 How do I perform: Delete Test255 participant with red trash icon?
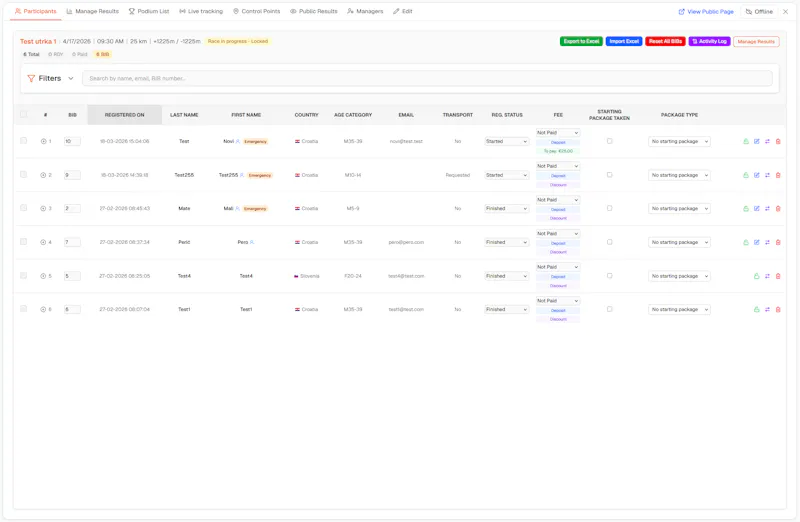(778, 175)
